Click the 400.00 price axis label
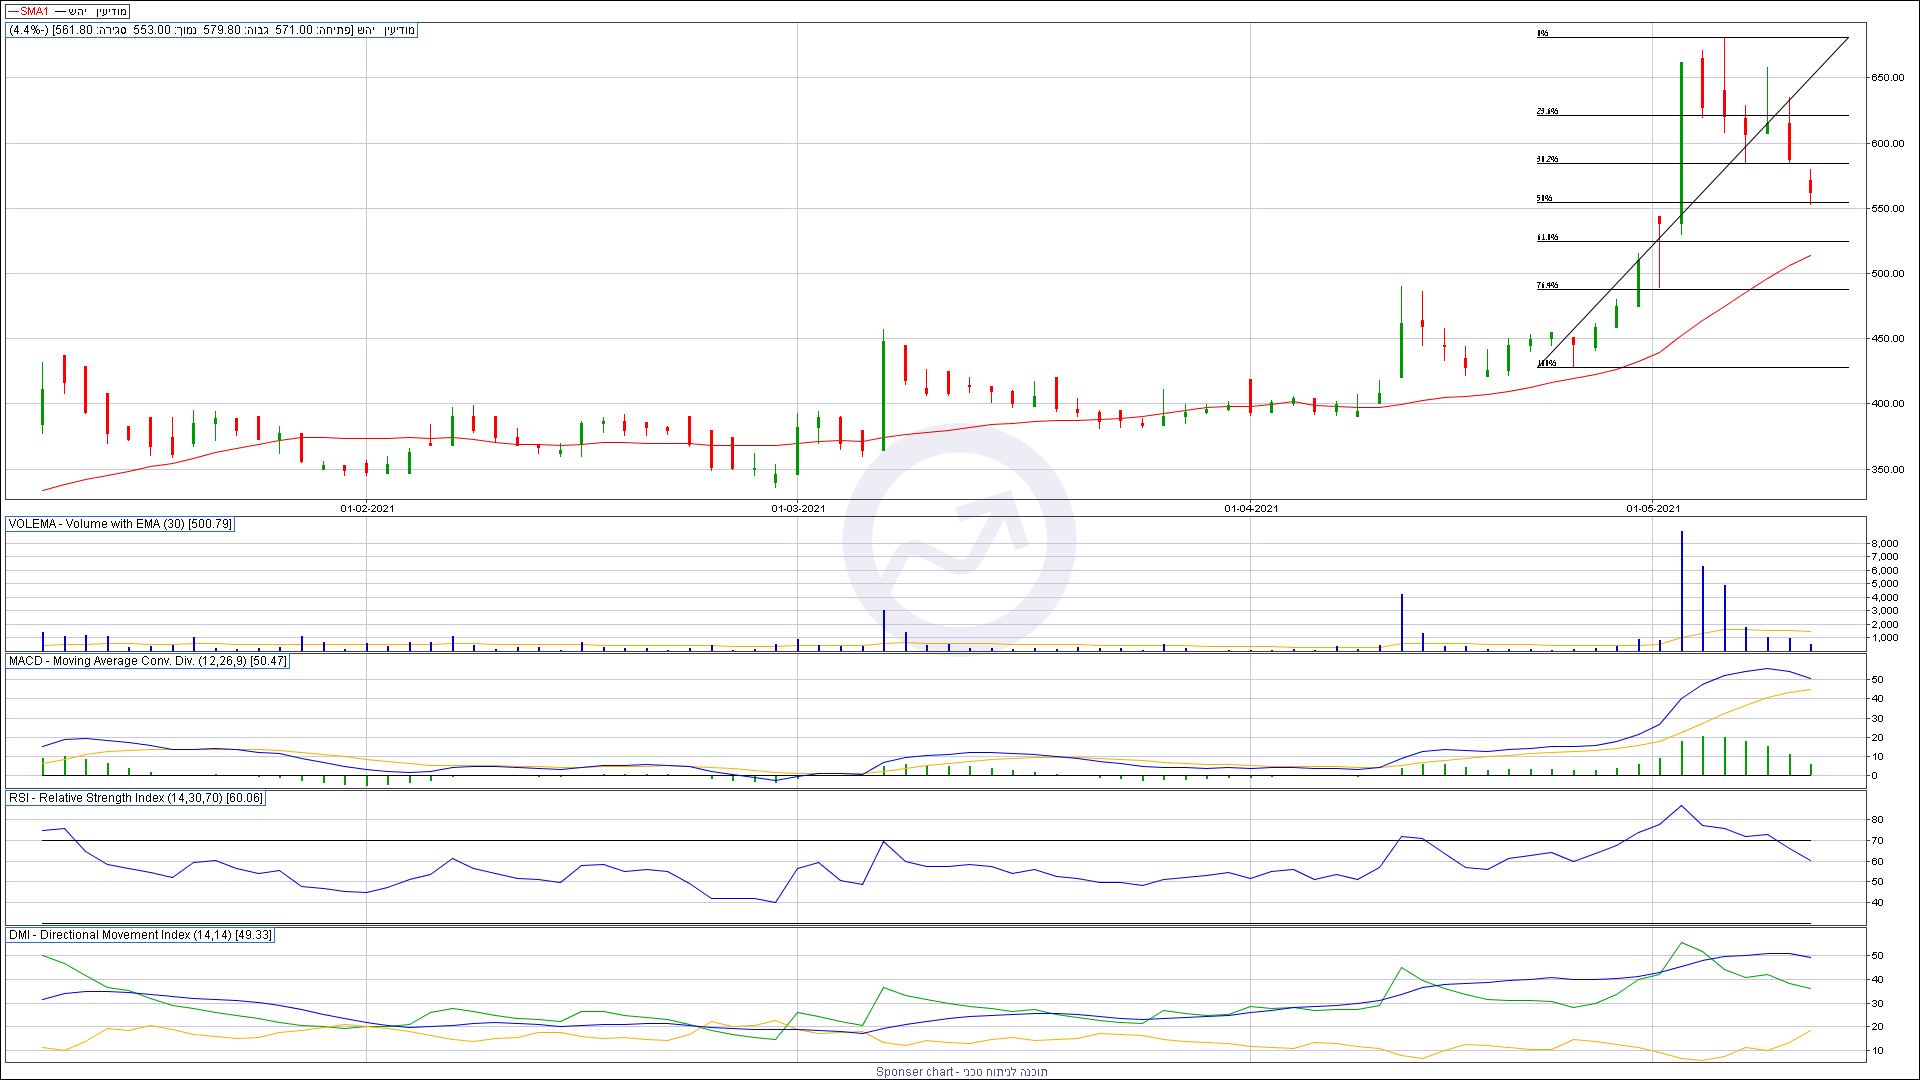The image size is (1920, 1080). [x=1888, y=404]
